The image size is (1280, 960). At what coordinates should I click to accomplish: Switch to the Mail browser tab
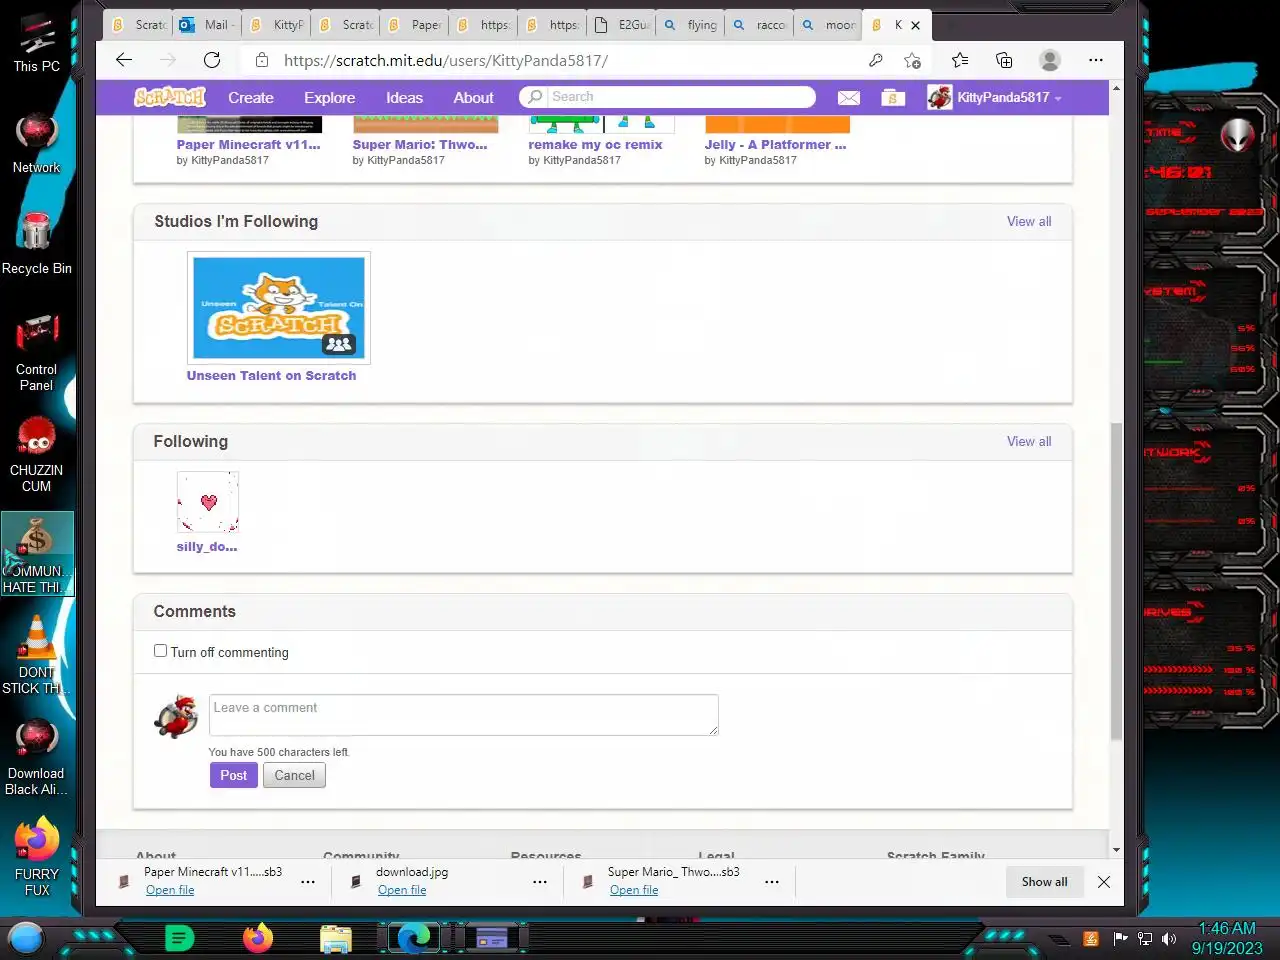click(207, 25)
